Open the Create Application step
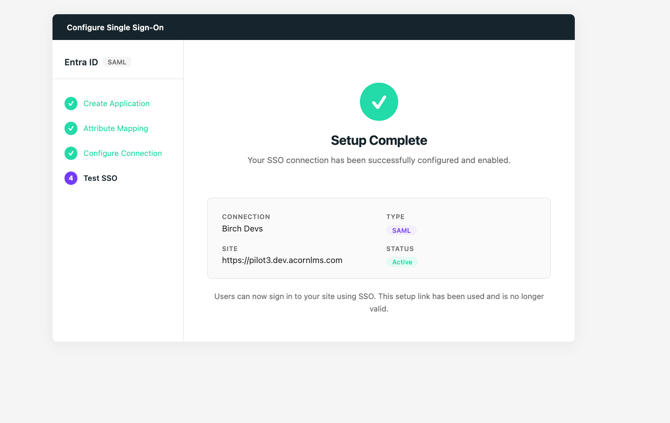The height and width of the screenshot is (423, 670). (x=116, y=103)
